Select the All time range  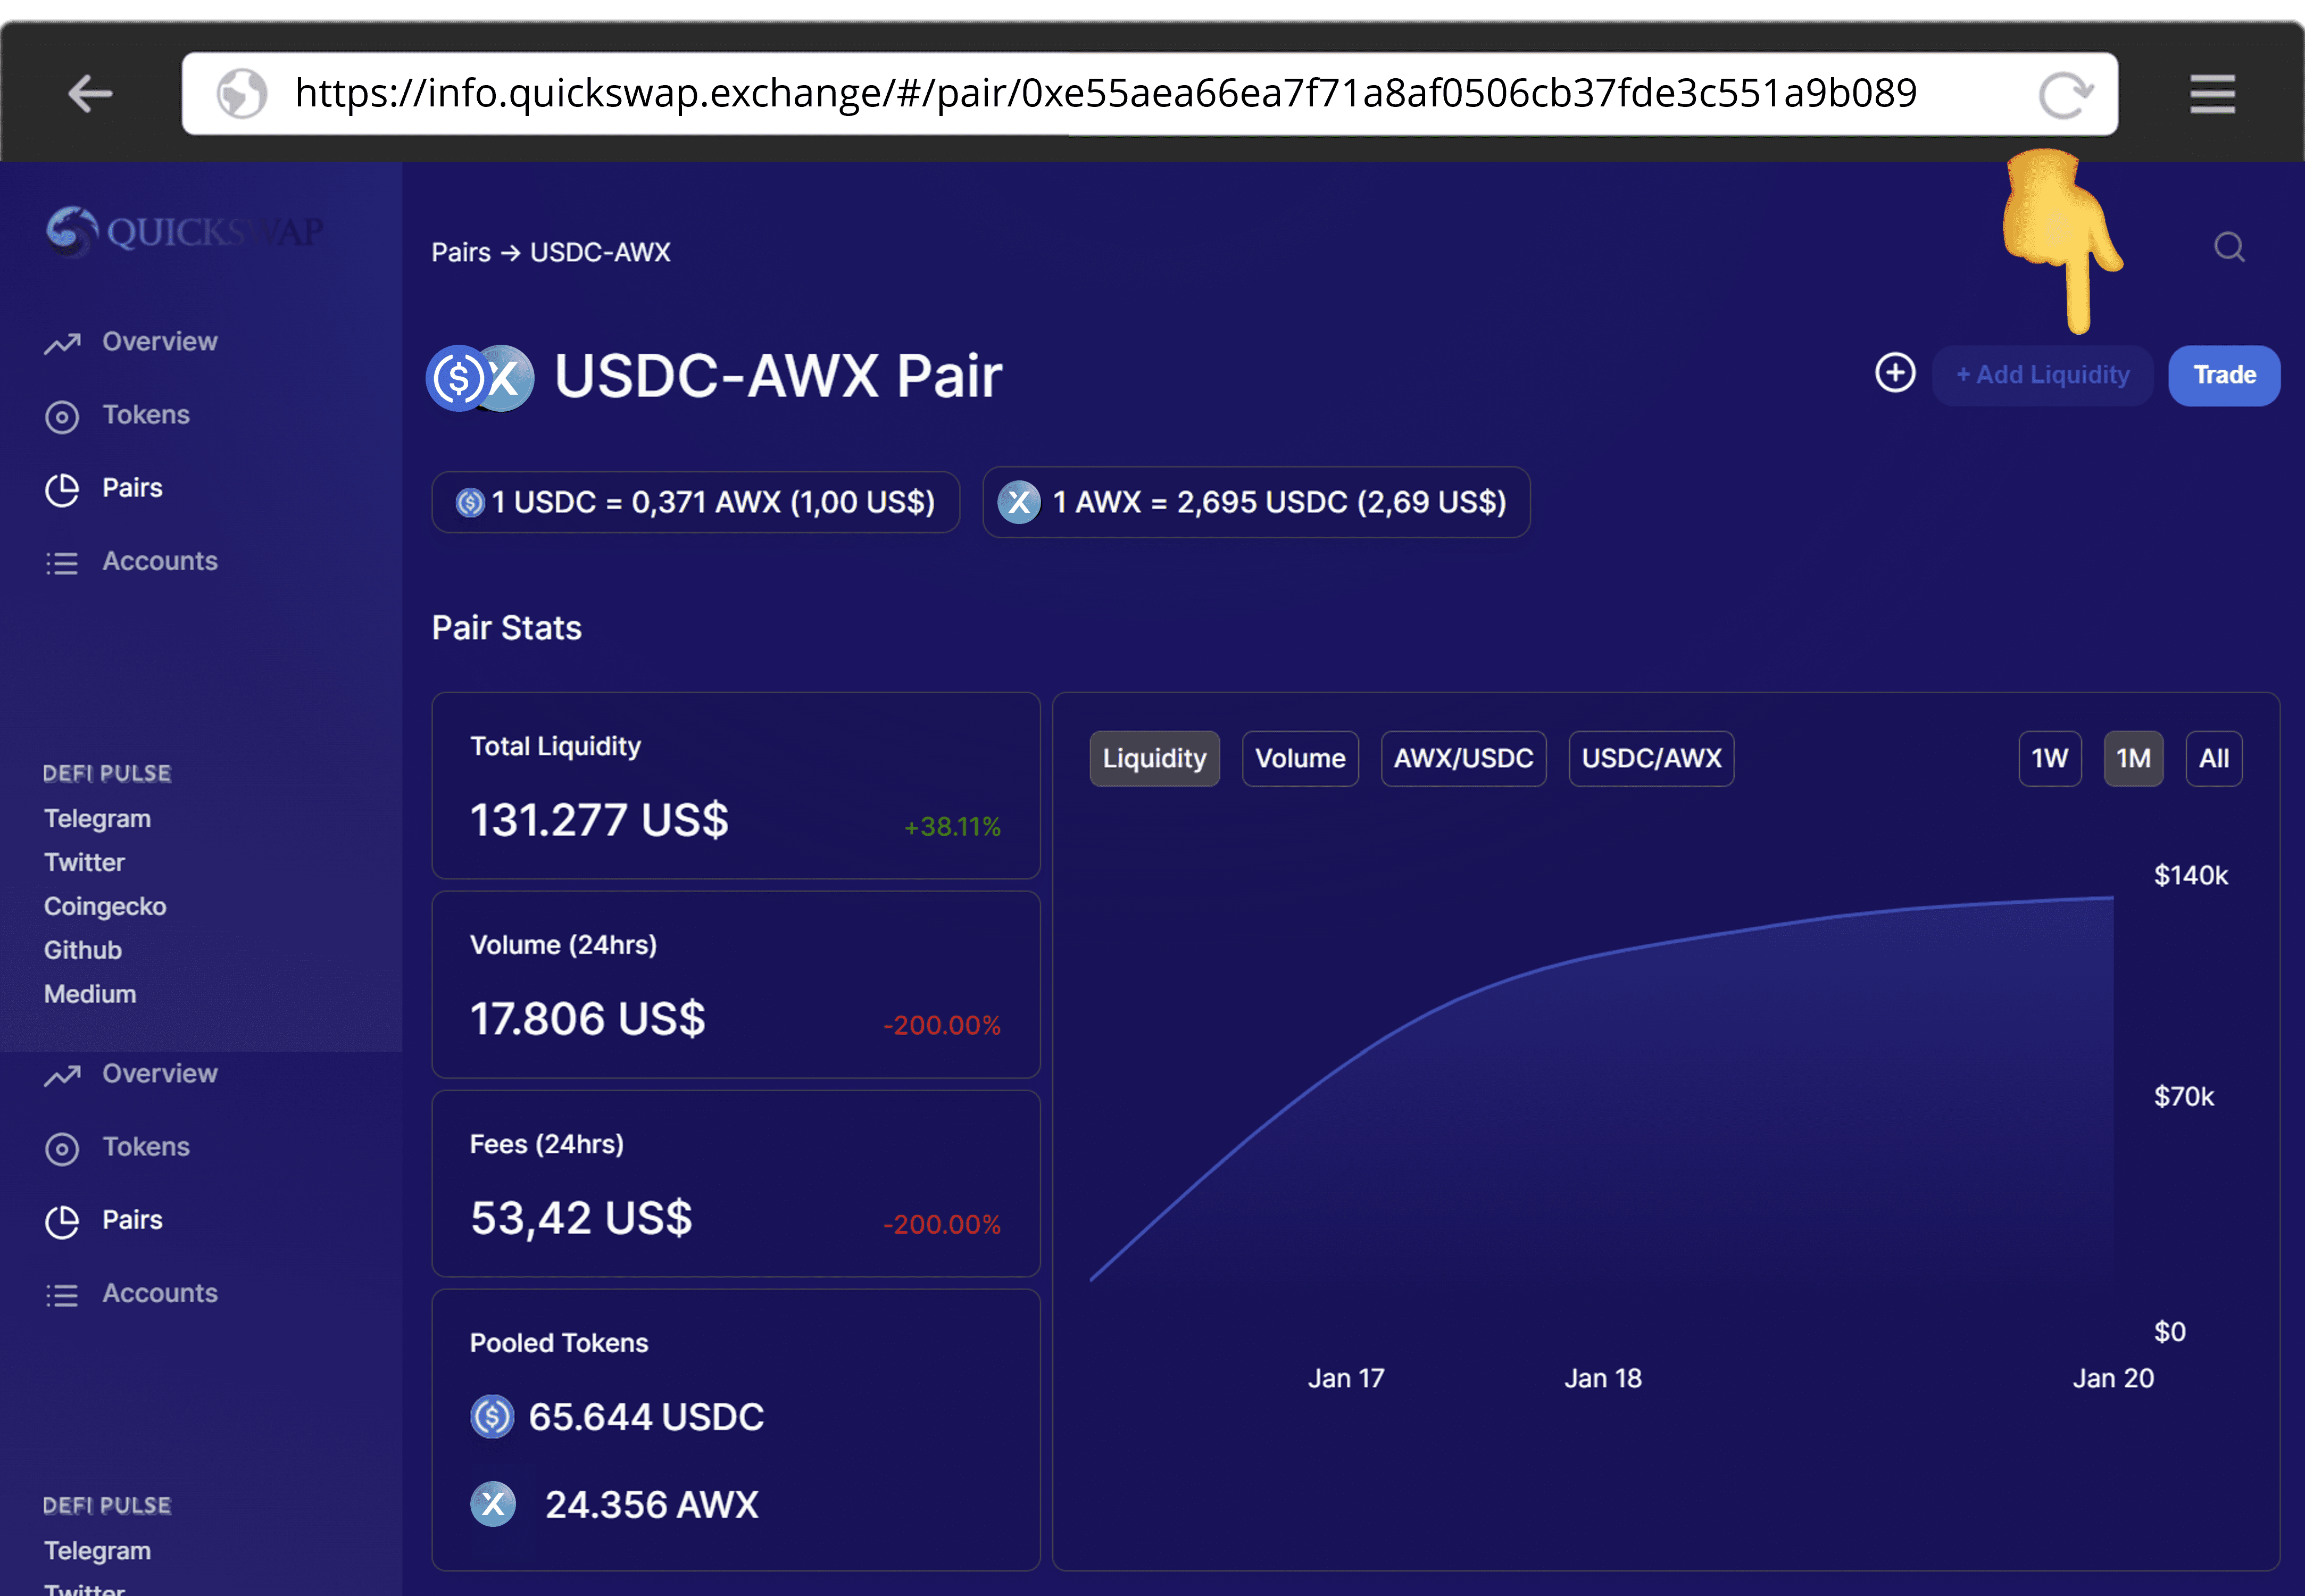click(2213, 759)
